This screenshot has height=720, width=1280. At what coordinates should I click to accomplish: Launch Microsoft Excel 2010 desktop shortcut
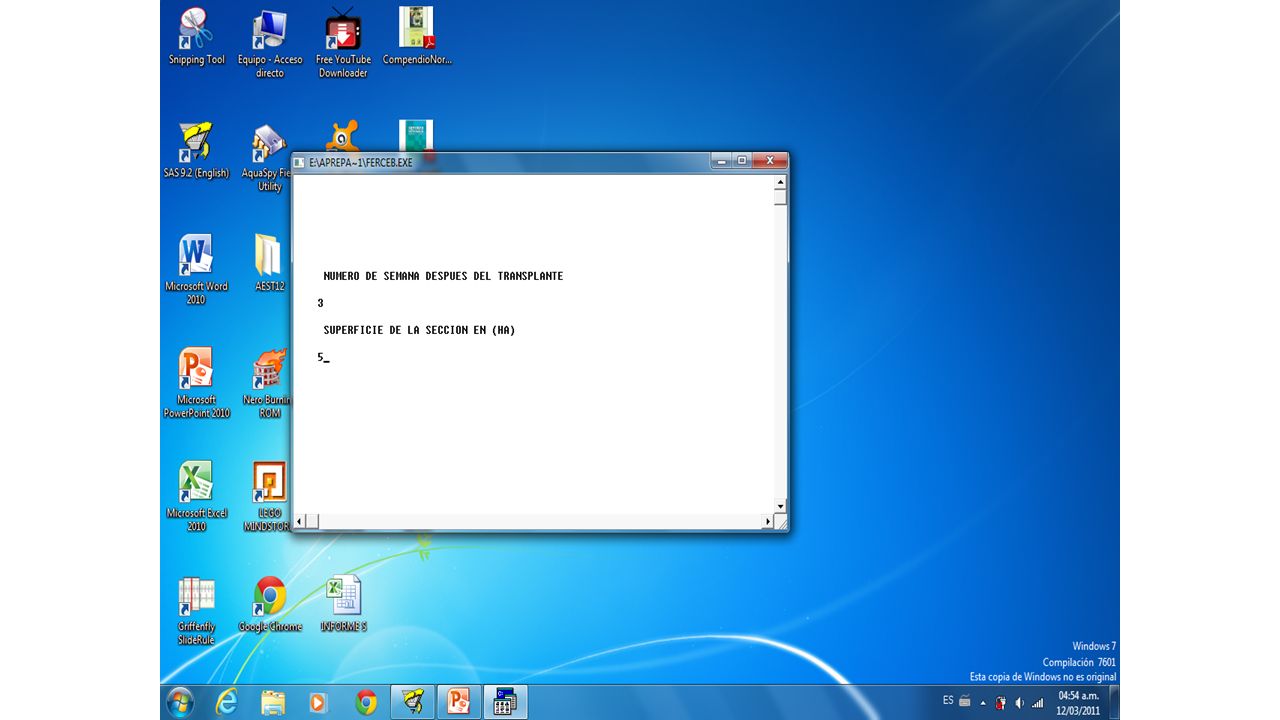click(196, 497)
